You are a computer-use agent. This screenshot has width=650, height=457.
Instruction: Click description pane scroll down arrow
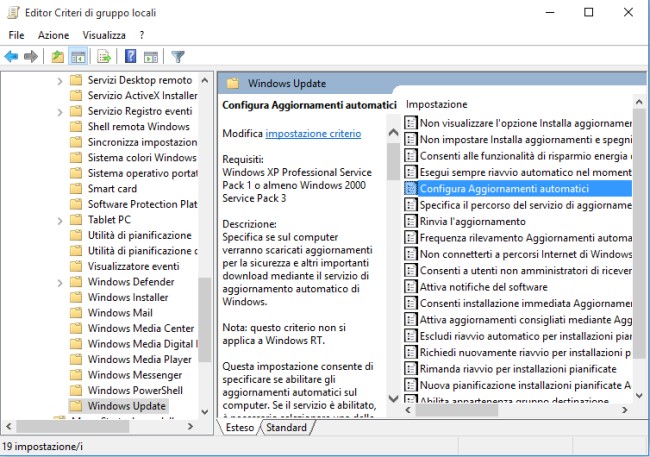point(393,399)
